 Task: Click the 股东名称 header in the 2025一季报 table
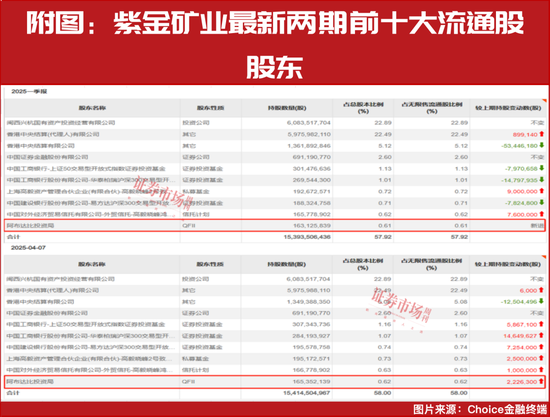click(x=92, y=108)
